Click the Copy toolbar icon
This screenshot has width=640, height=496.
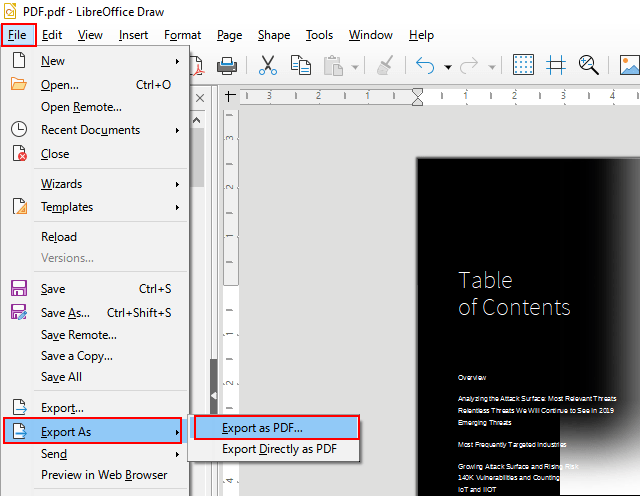(x=301, y=65)
